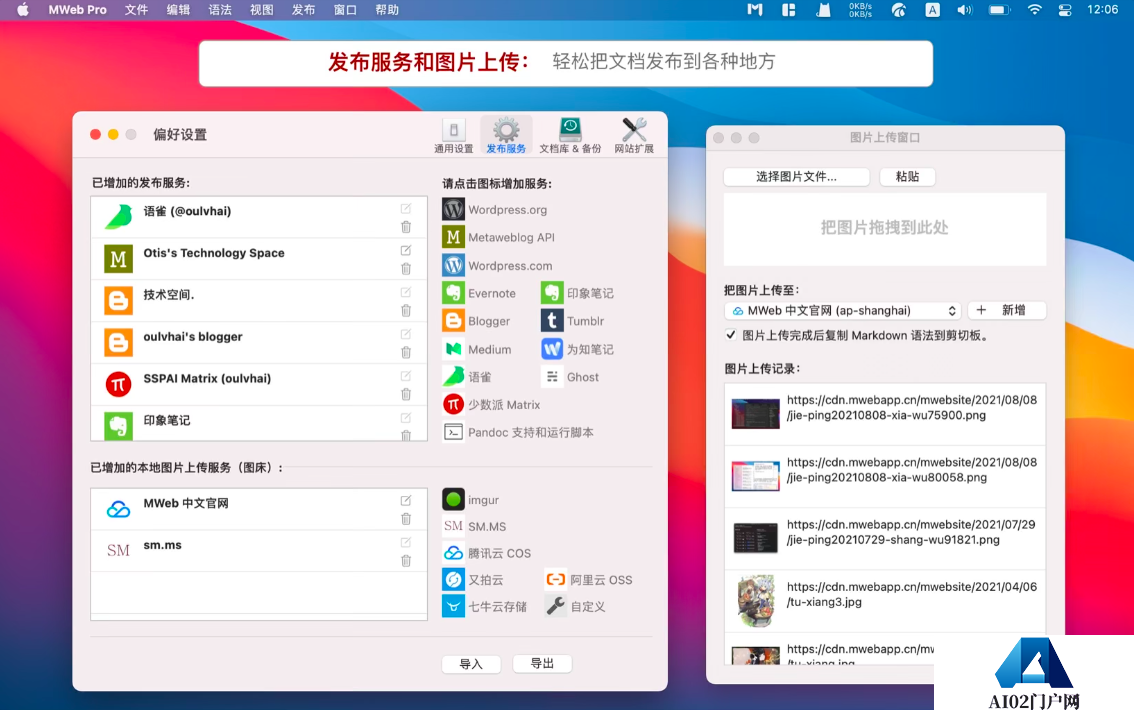1134x710 pixels.
Task: Select the upload record jie-ping20210808-xia-wu75900.png thumbnail
Action: (x=755, y=414)
